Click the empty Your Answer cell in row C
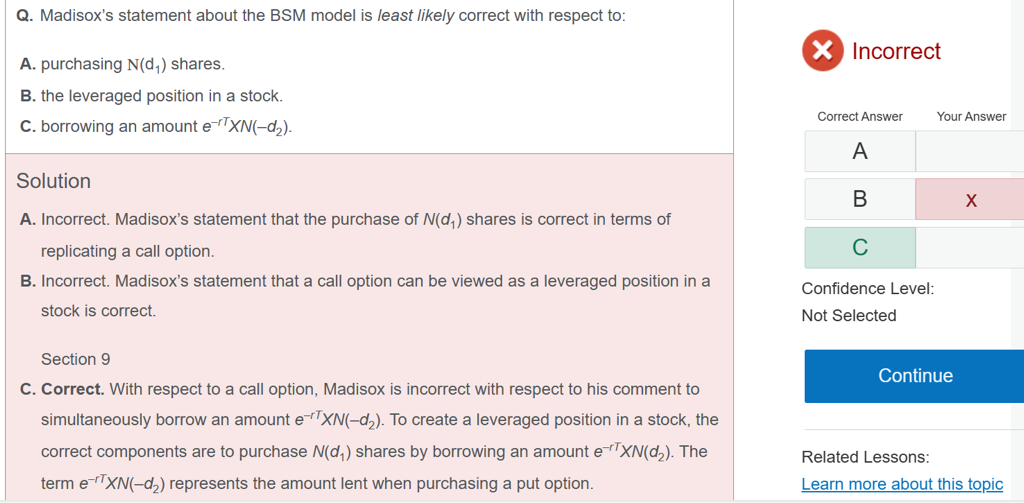 point(969,247)
